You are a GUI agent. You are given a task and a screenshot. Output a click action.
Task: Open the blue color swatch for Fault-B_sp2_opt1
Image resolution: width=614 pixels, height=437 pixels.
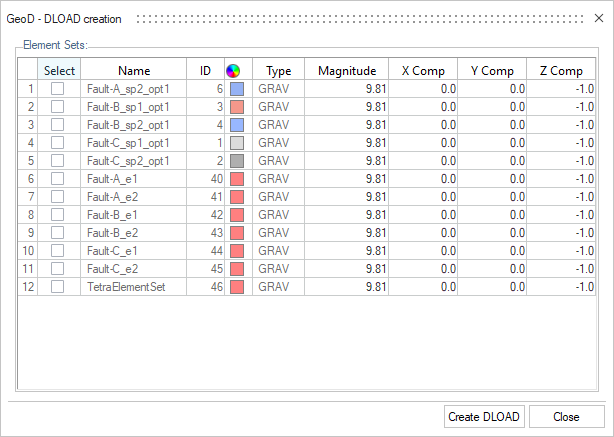point(237,125)
